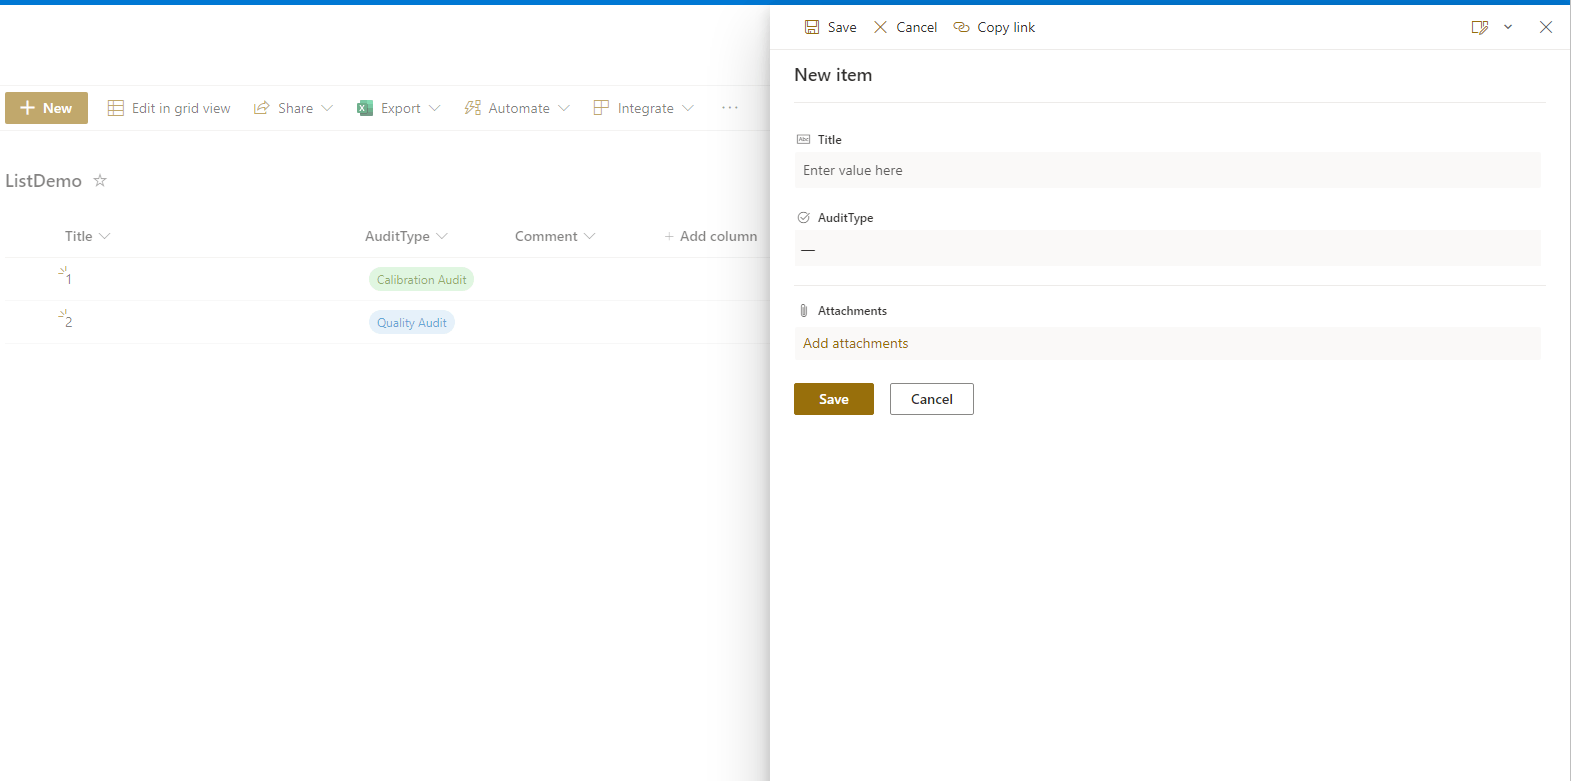
Task: Open the AuditType choice field
Action: [x=1167, y=248]
